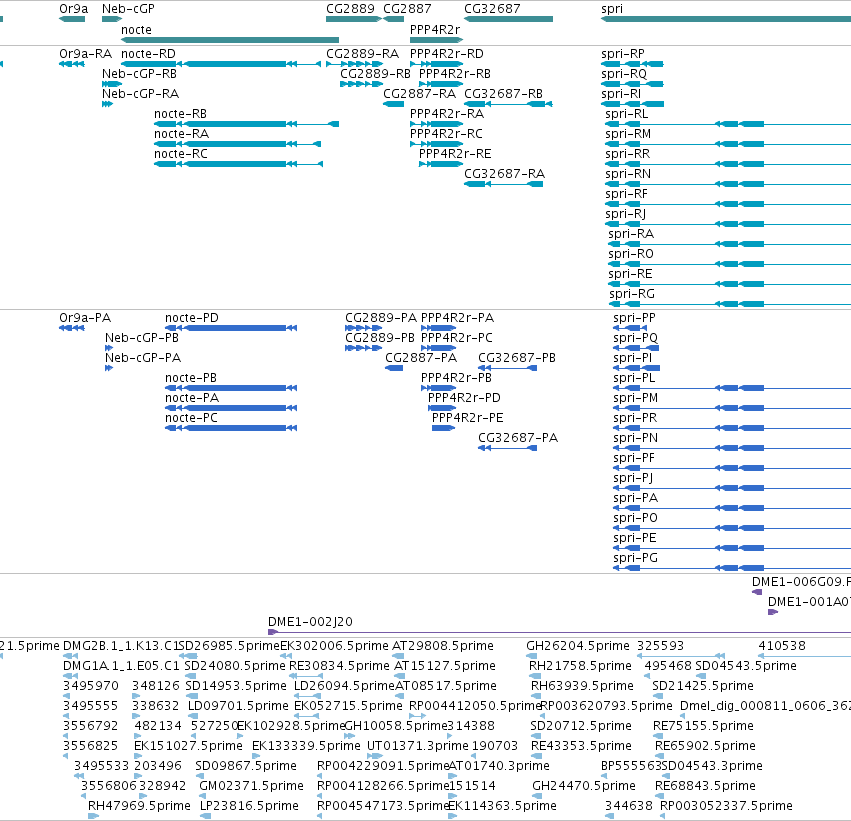Select the nocte gene span bar

[230, 40]
